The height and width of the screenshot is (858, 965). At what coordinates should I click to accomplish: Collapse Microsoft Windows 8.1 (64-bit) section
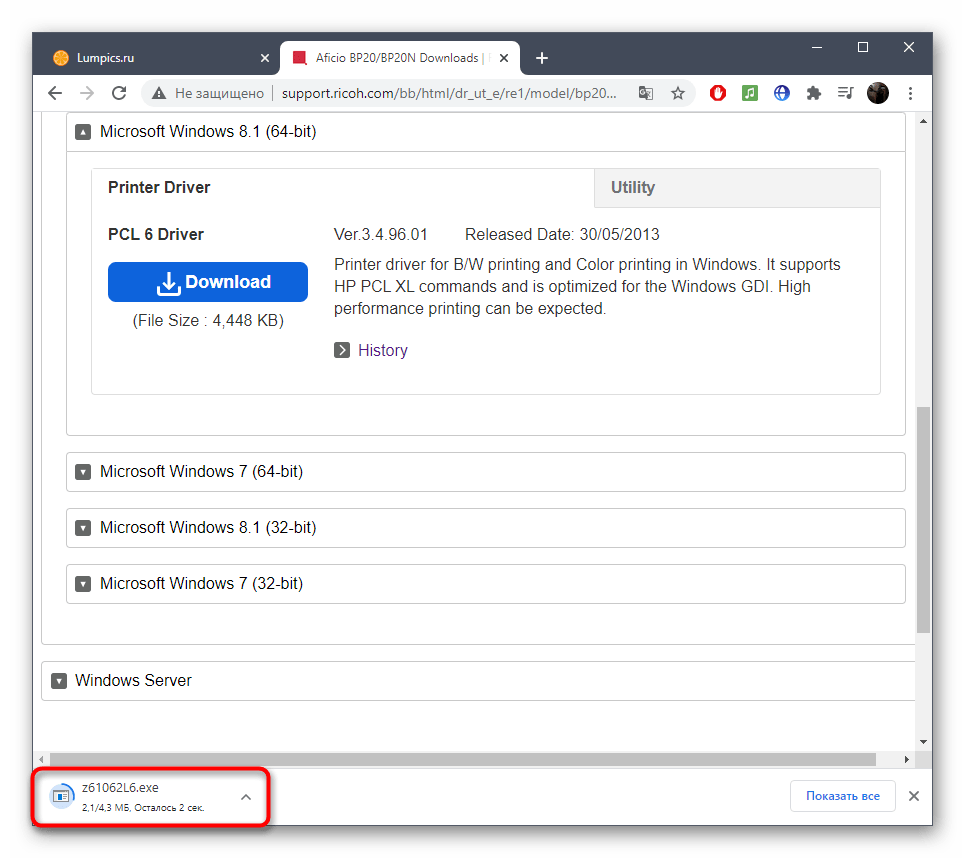click(486, 132)
